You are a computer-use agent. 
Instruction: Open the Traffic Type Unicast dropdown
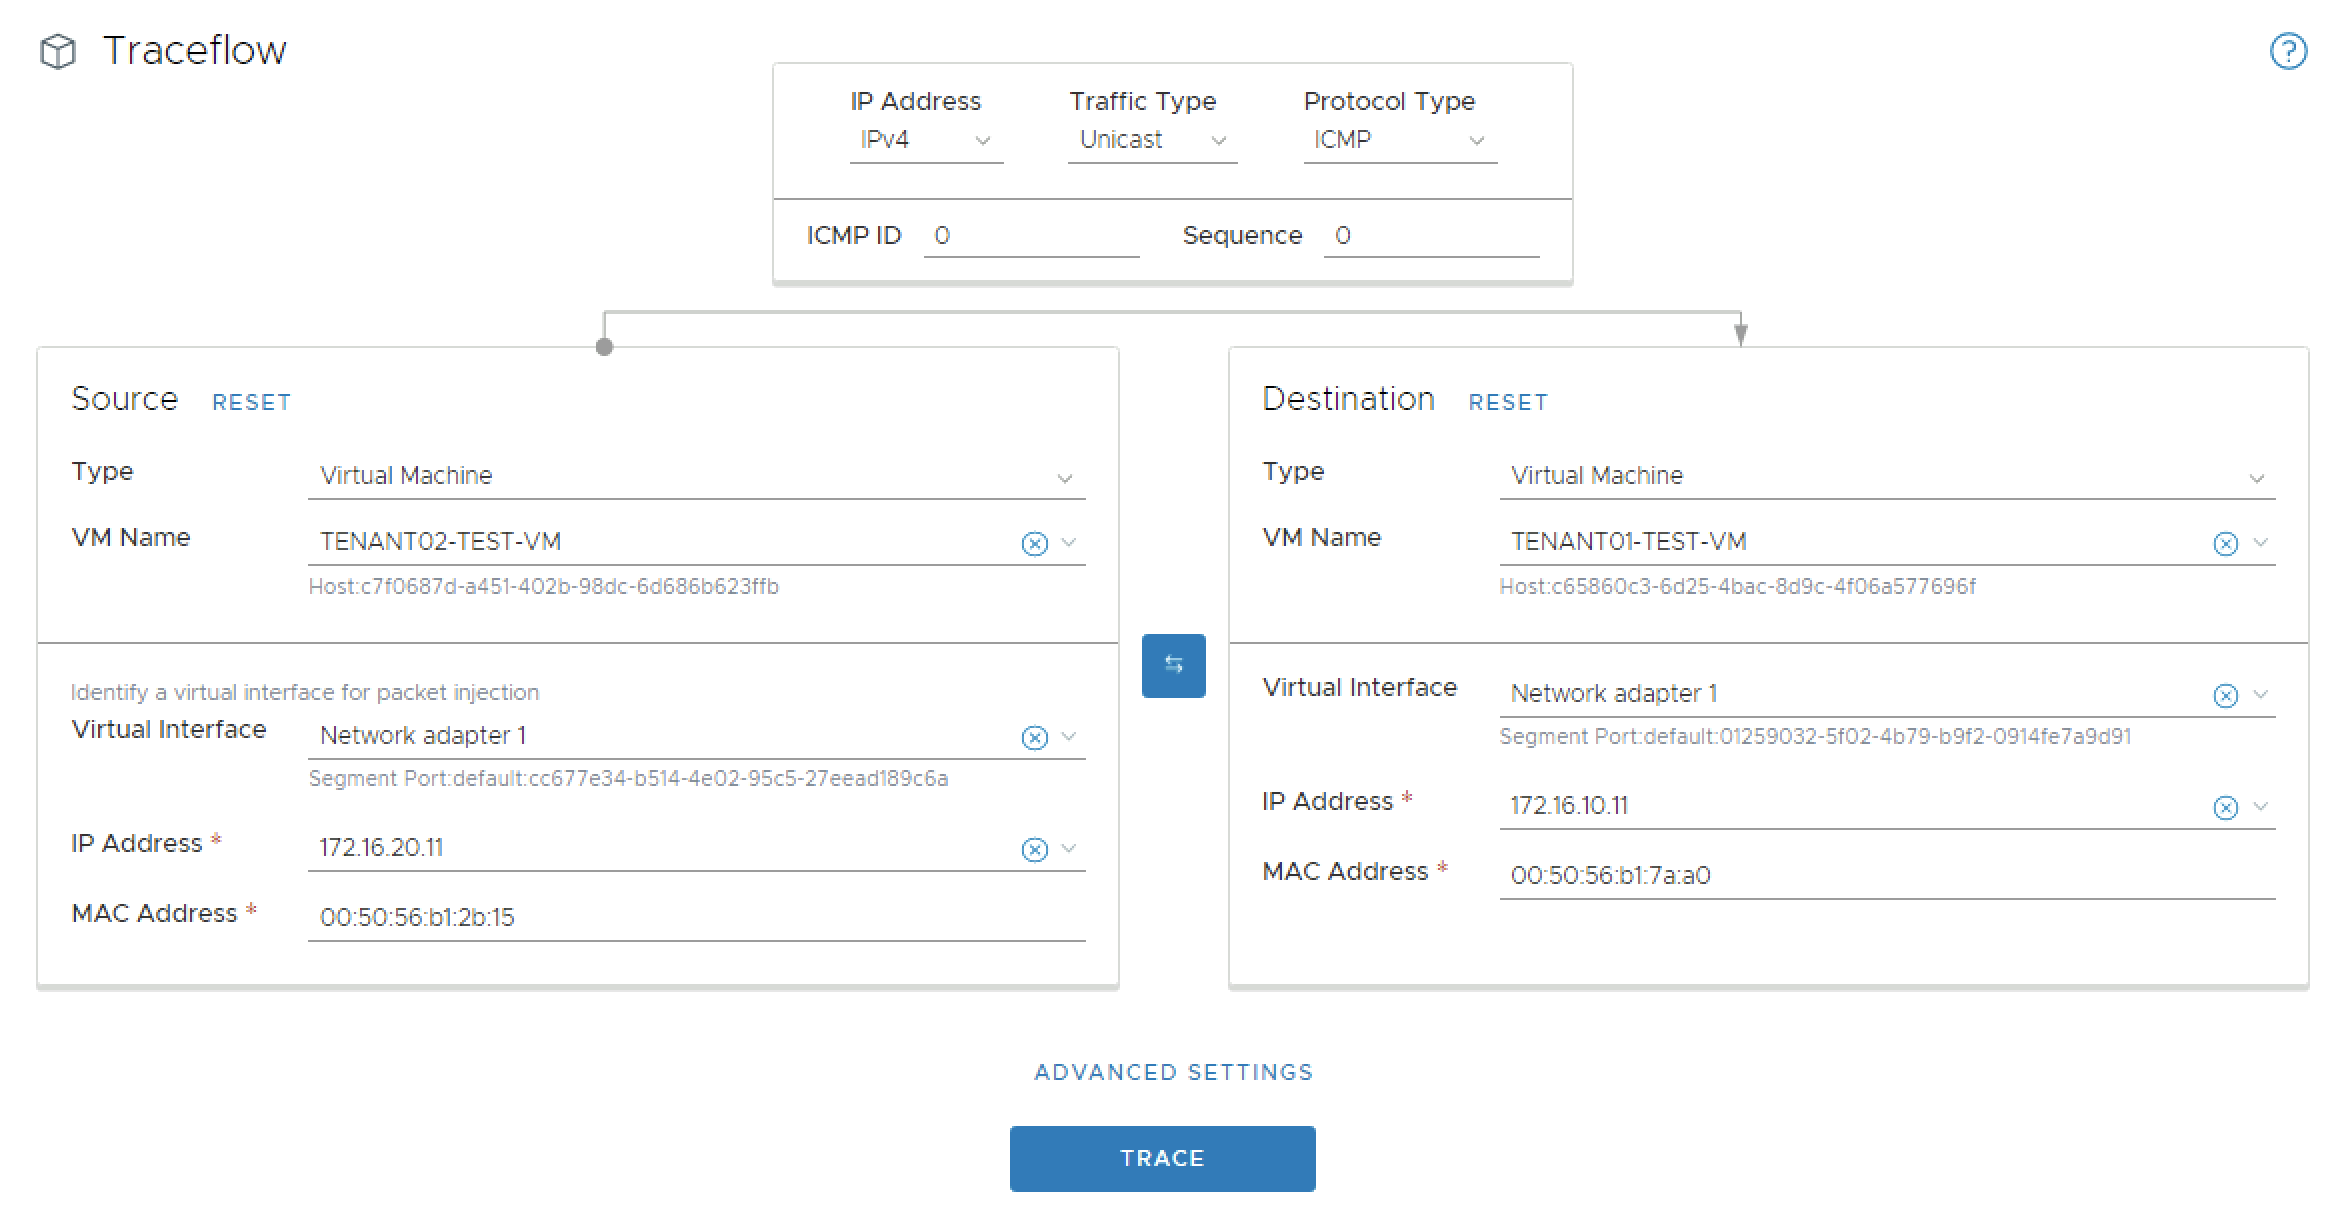click(1151, 140)
